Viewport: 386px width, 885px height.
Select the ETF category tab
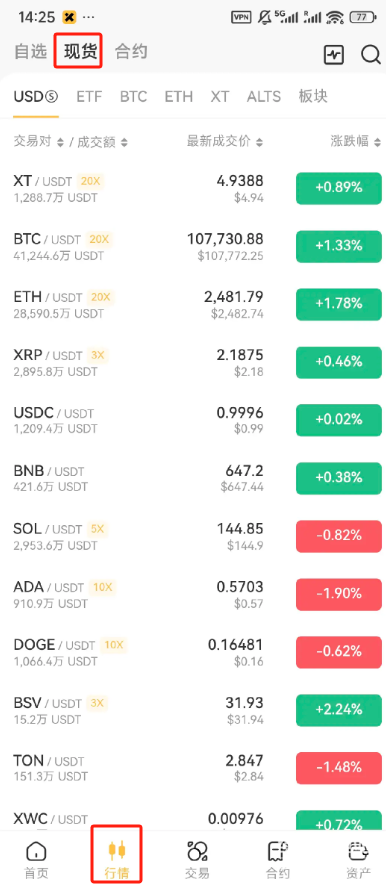pos(89,97)
